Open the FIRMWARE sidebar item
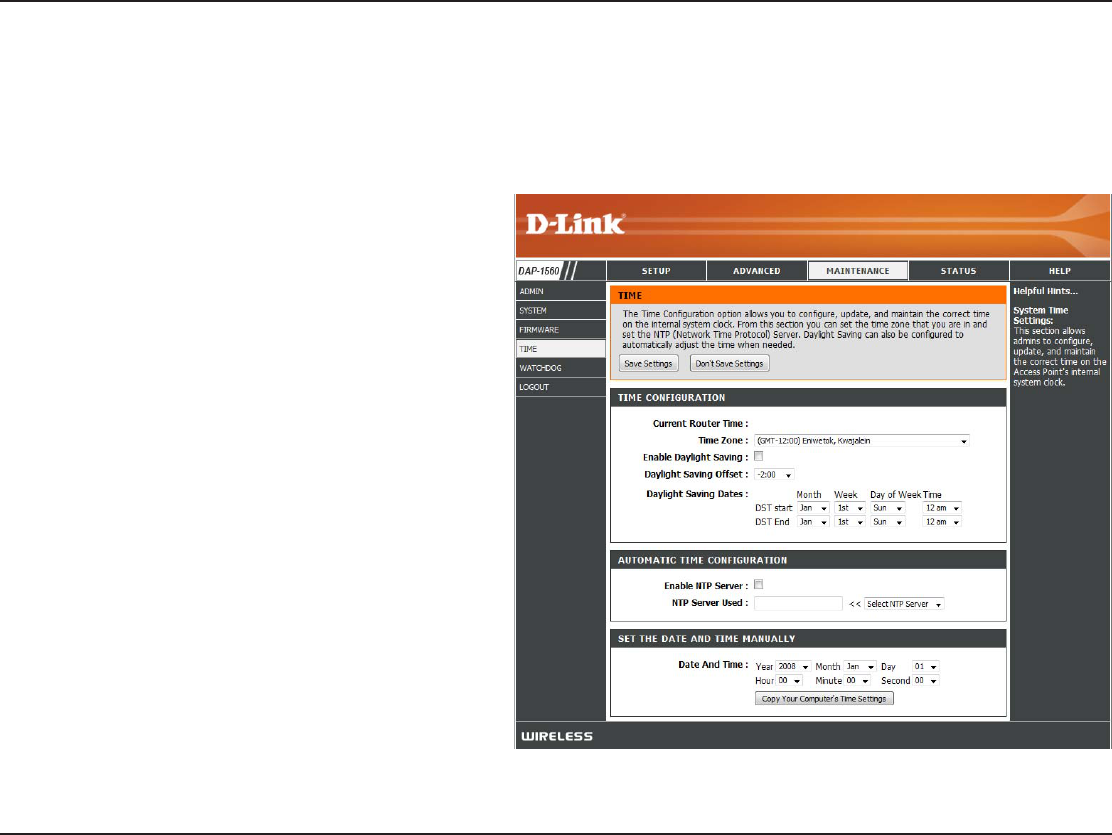This screenshot has width=1112, height=835. coord(560,330)
